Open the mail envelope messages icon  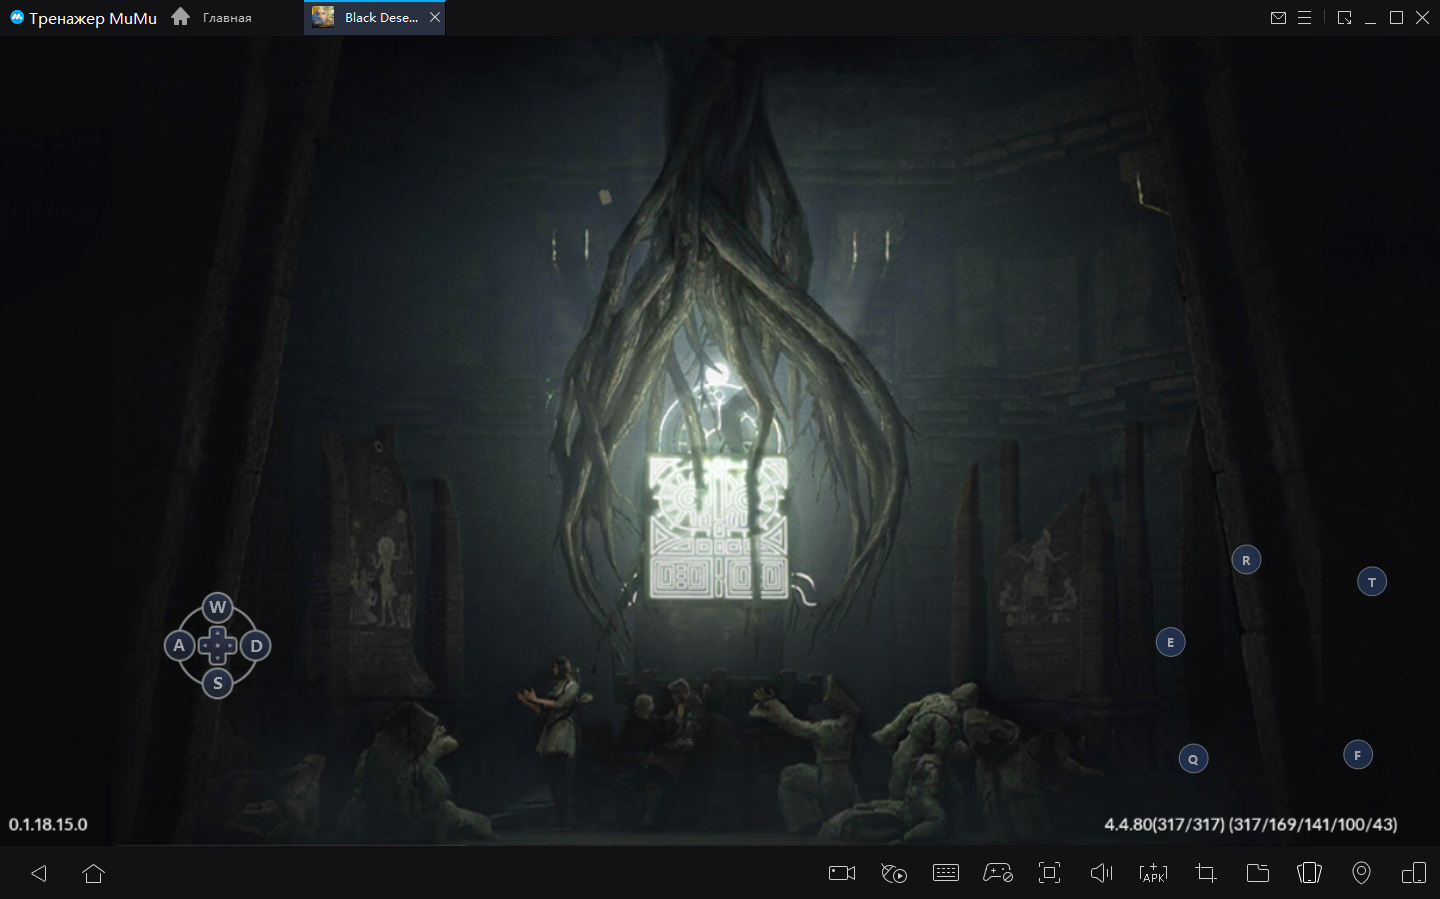1278,18
